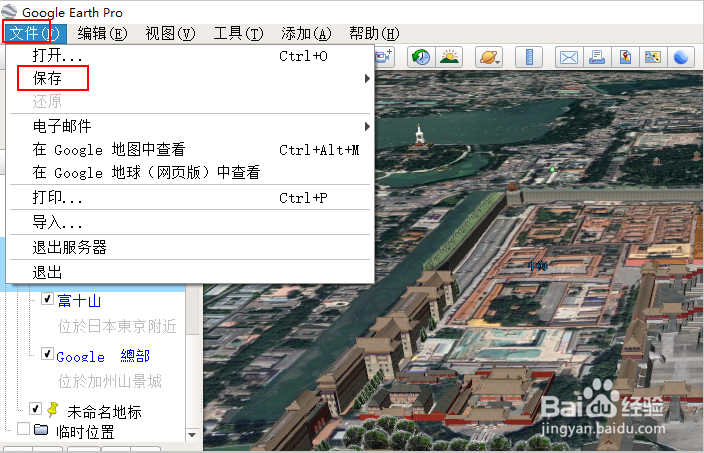Uncheck the Google 總部 checkbox
Screen dimensions: 704x453
[47, 354]
